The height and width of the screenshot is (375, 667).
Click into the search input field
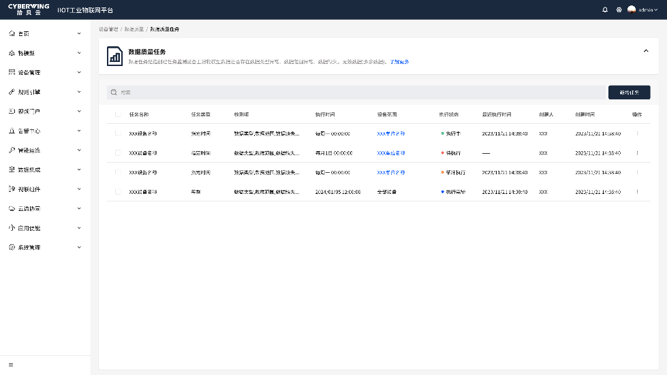pyautogui.click(x=356, y=92)
